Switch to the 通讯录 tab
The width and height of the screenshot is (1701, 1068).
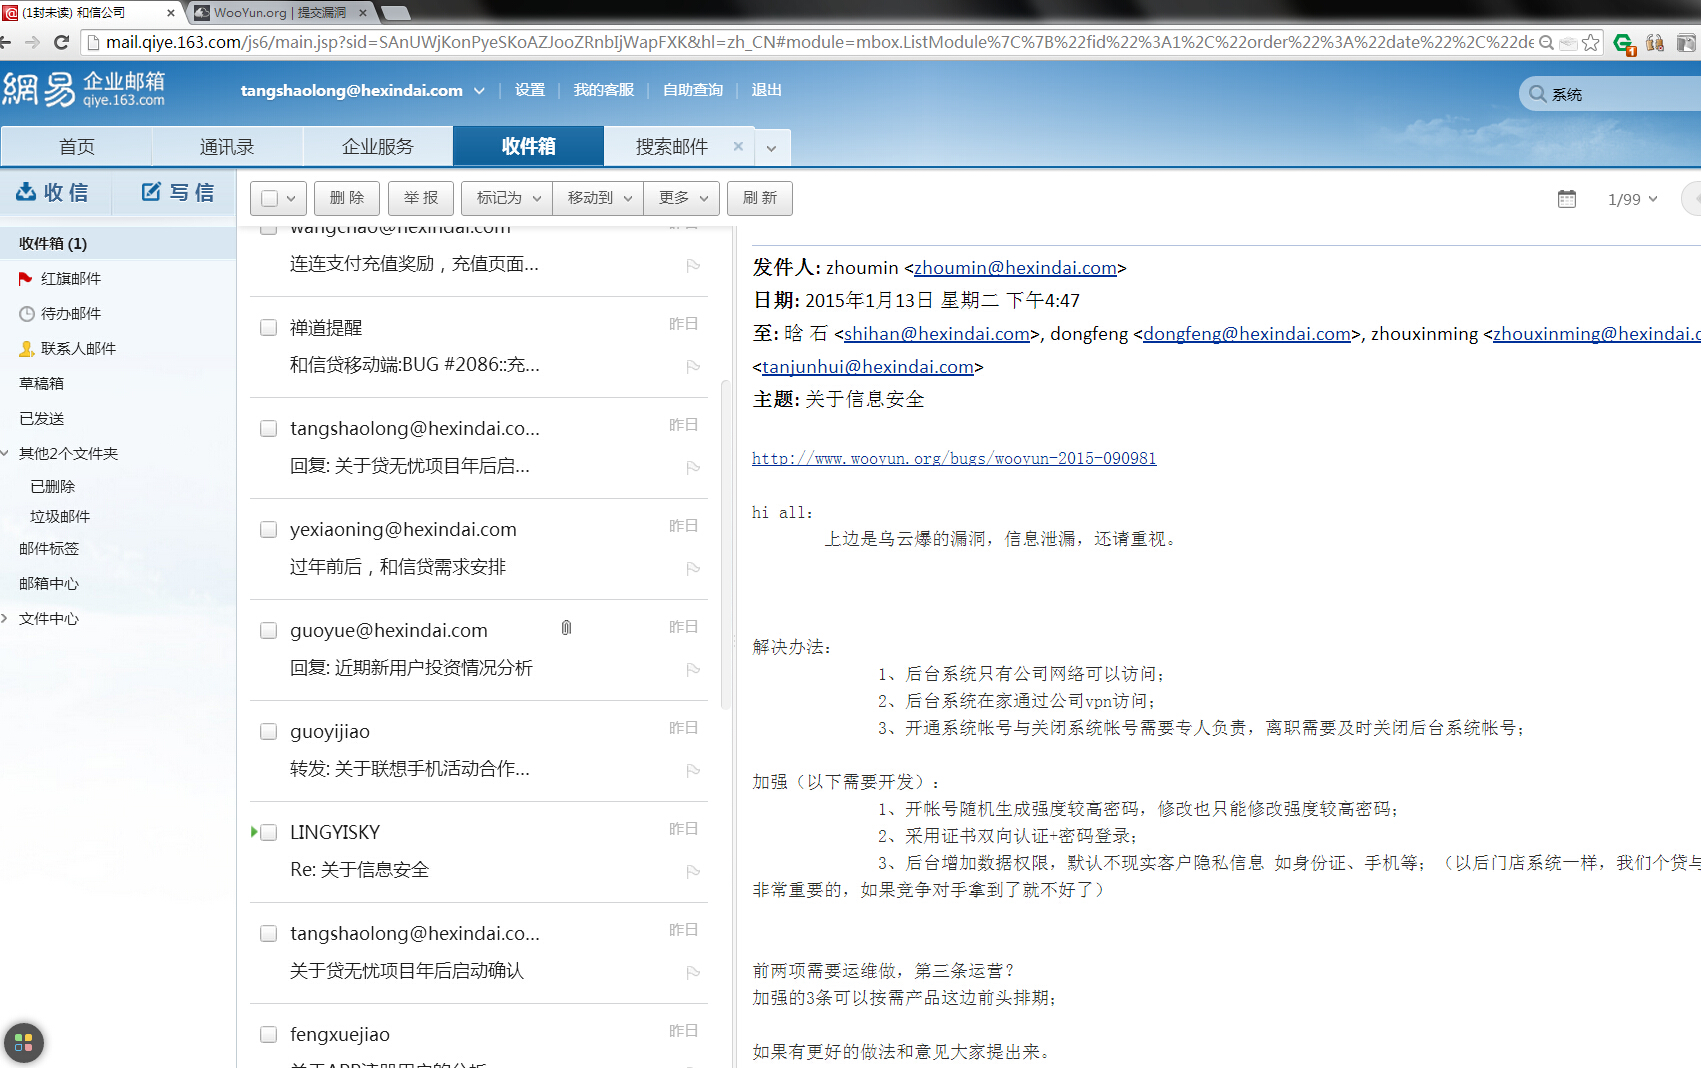click(x=227, y=147)
